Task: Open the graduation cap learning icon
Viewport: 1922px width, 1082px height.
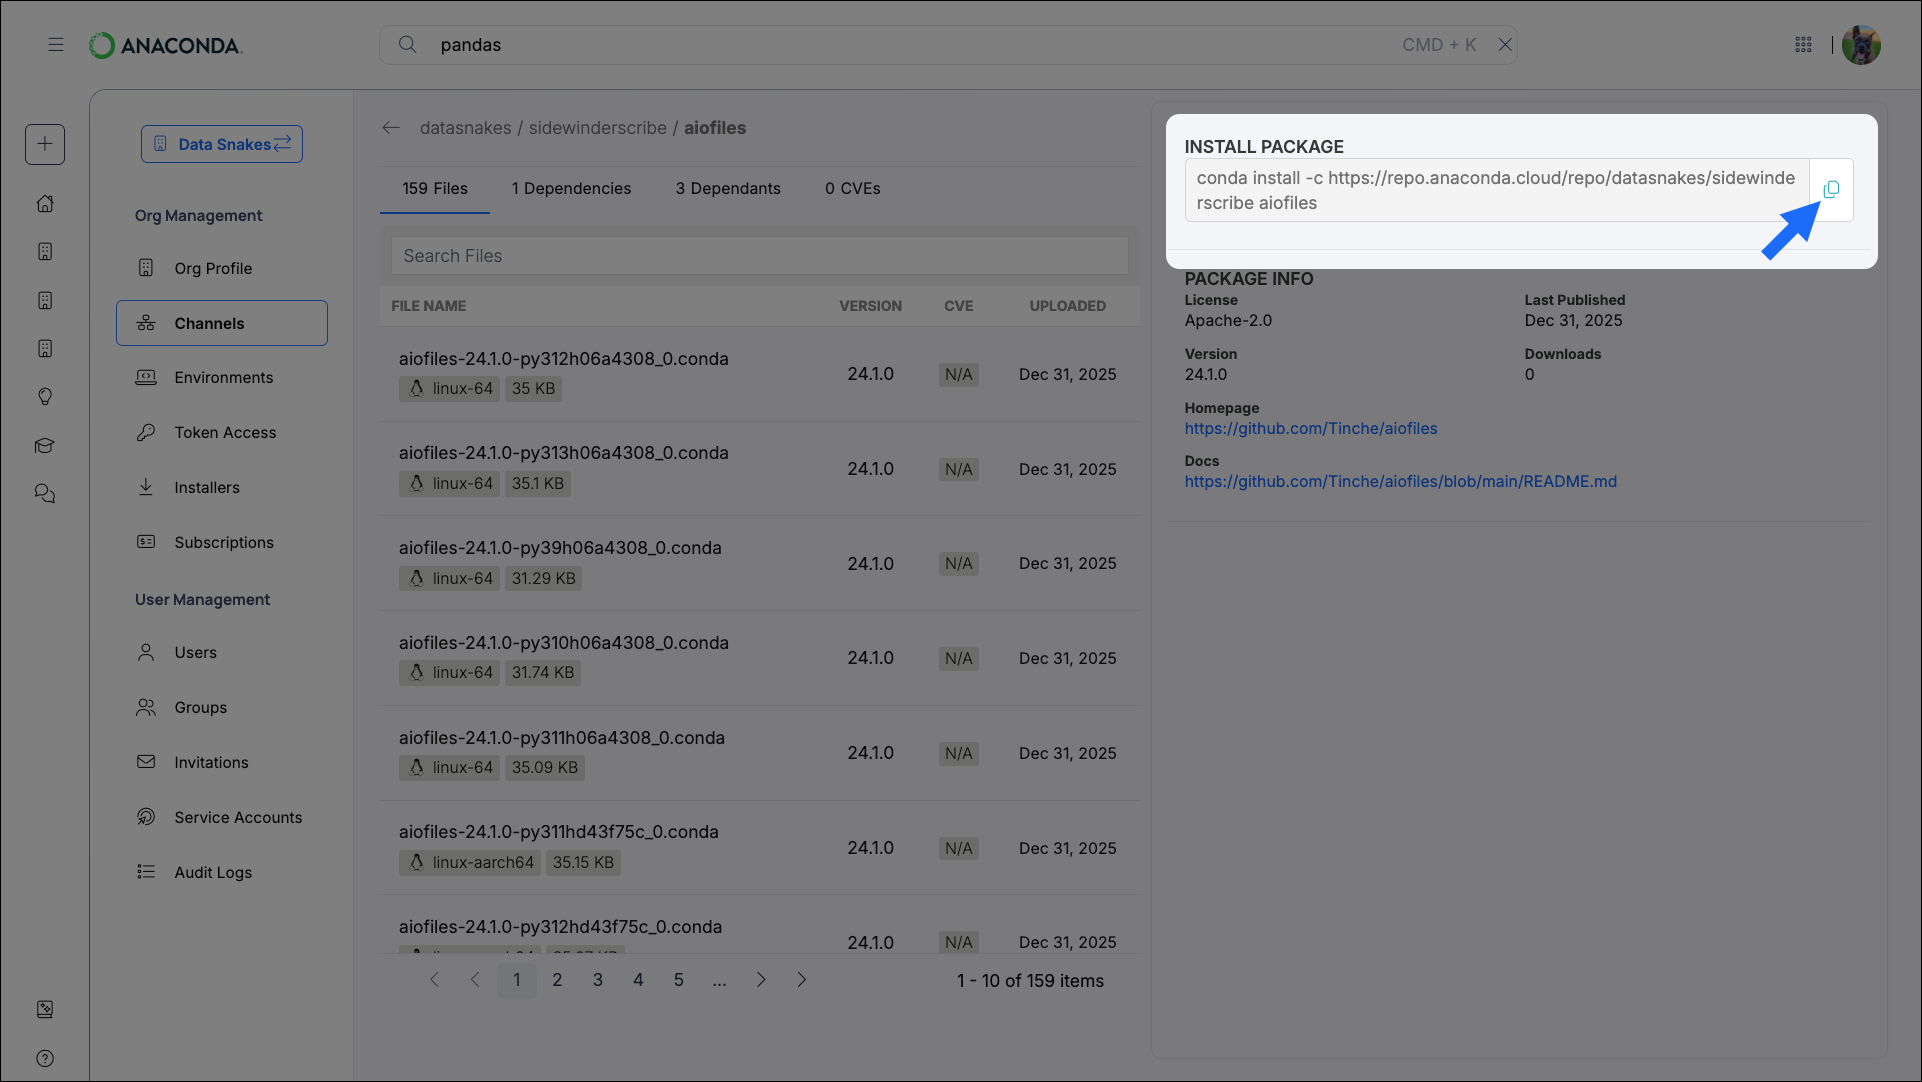Action: [45, 446]
